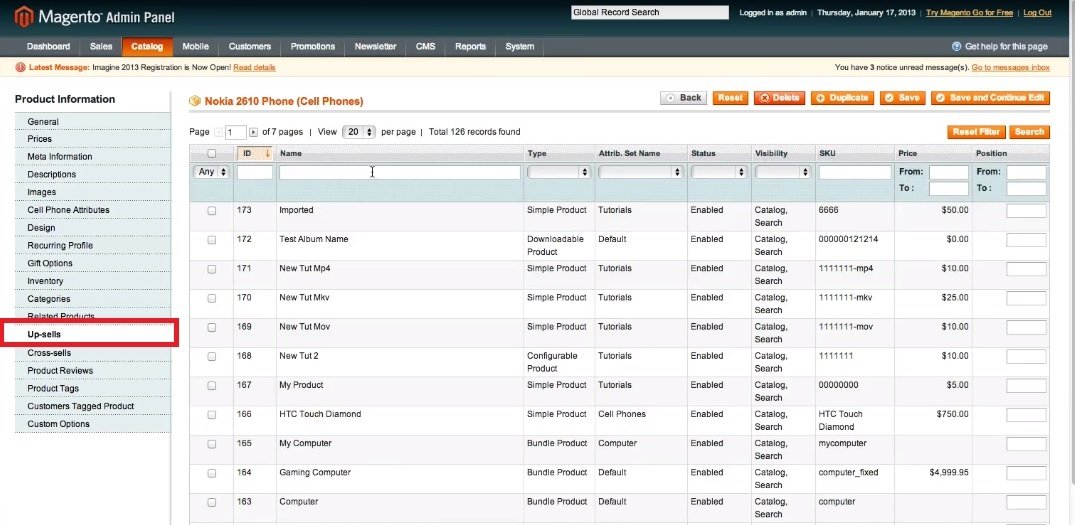Tick checkbox for Test Album Name row
The width and height of the screenshot is (1075, 525).
tap(211, 240)
